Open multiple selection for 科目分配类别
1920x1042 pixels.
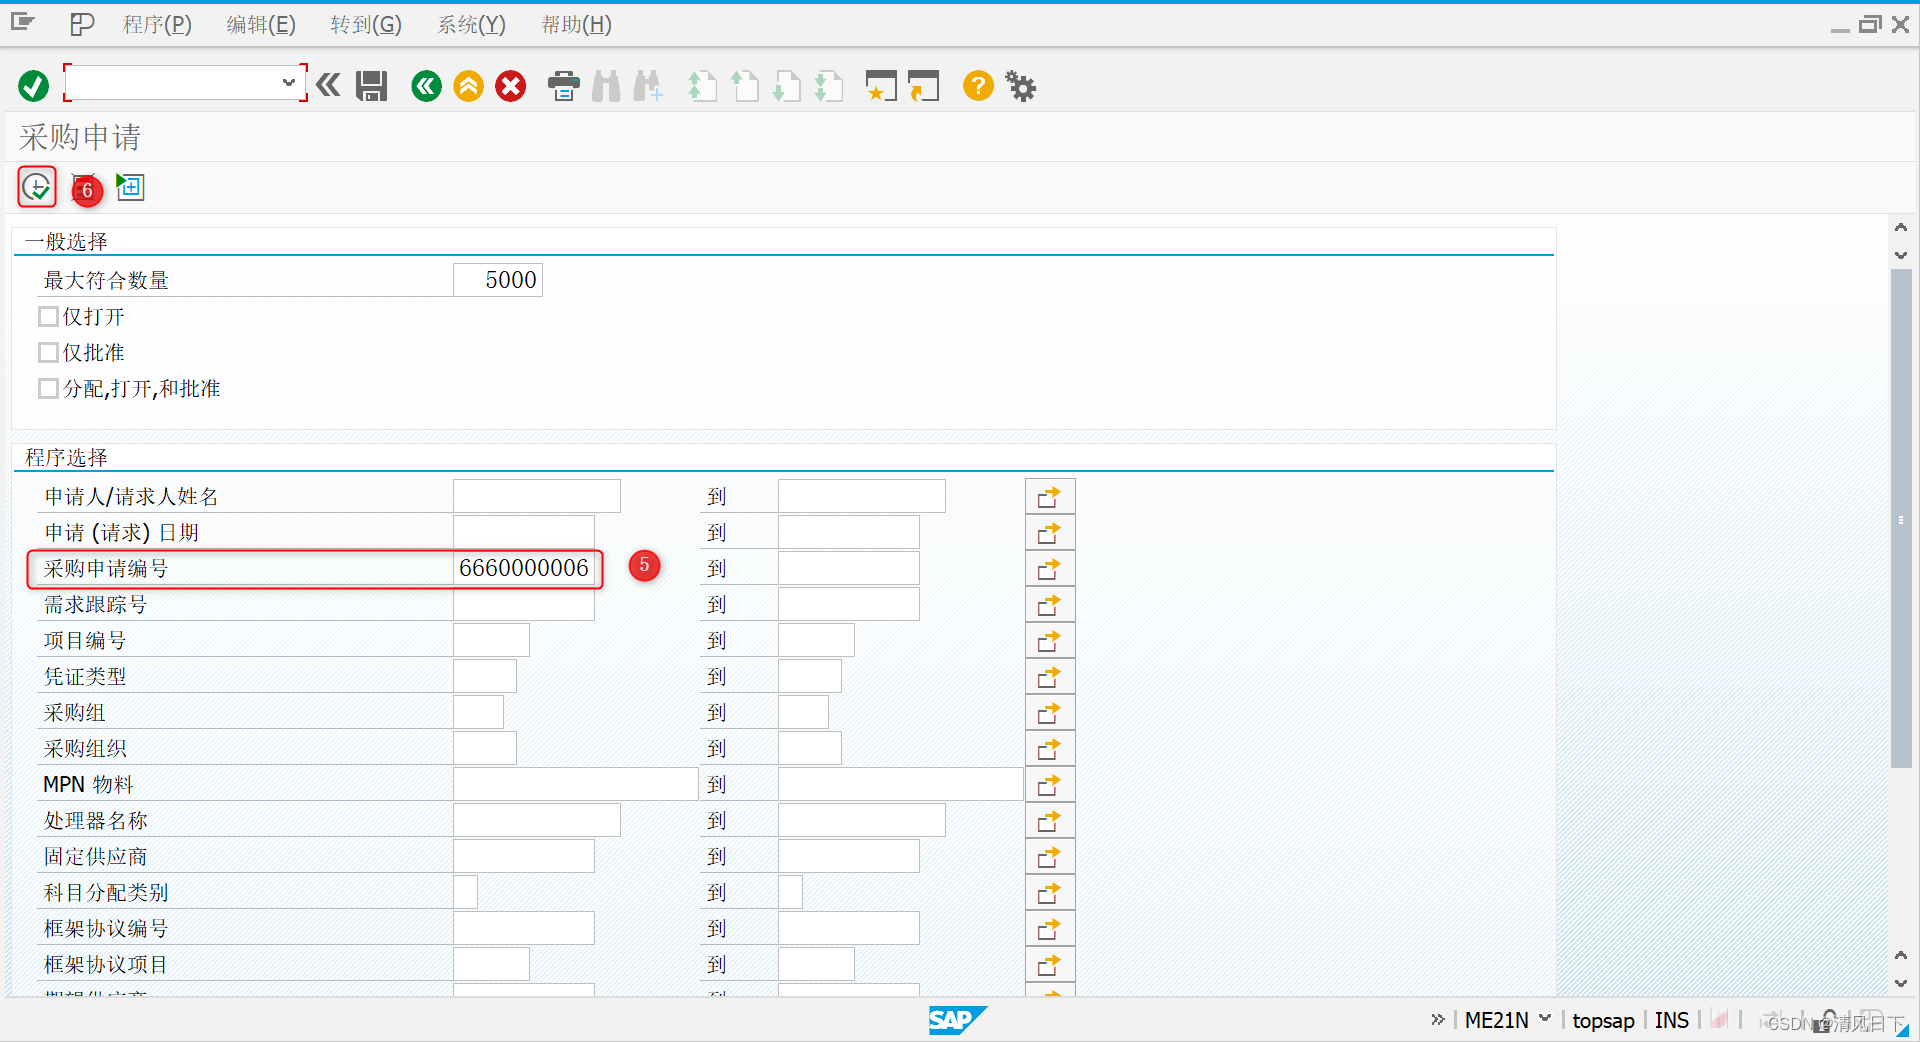click(x=1050, y=892)
